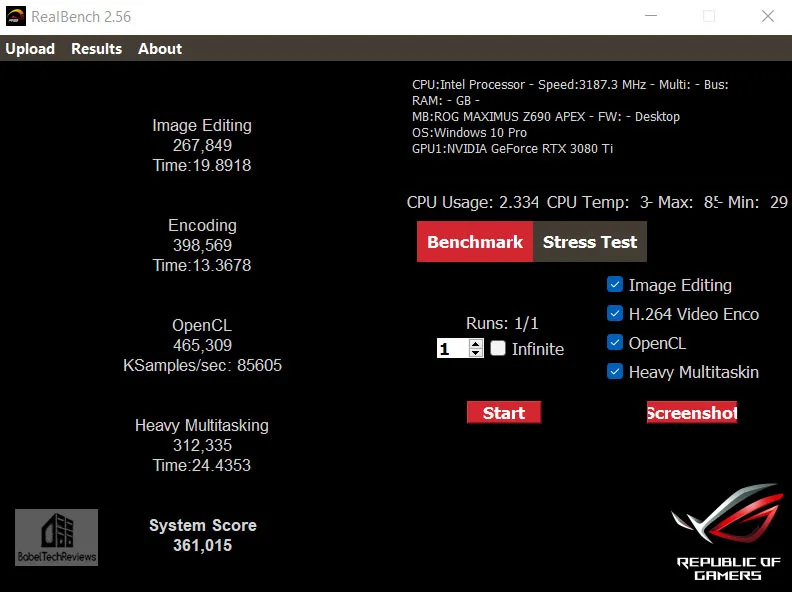Click the OpenCL score 465,309

tap(203, 346)
